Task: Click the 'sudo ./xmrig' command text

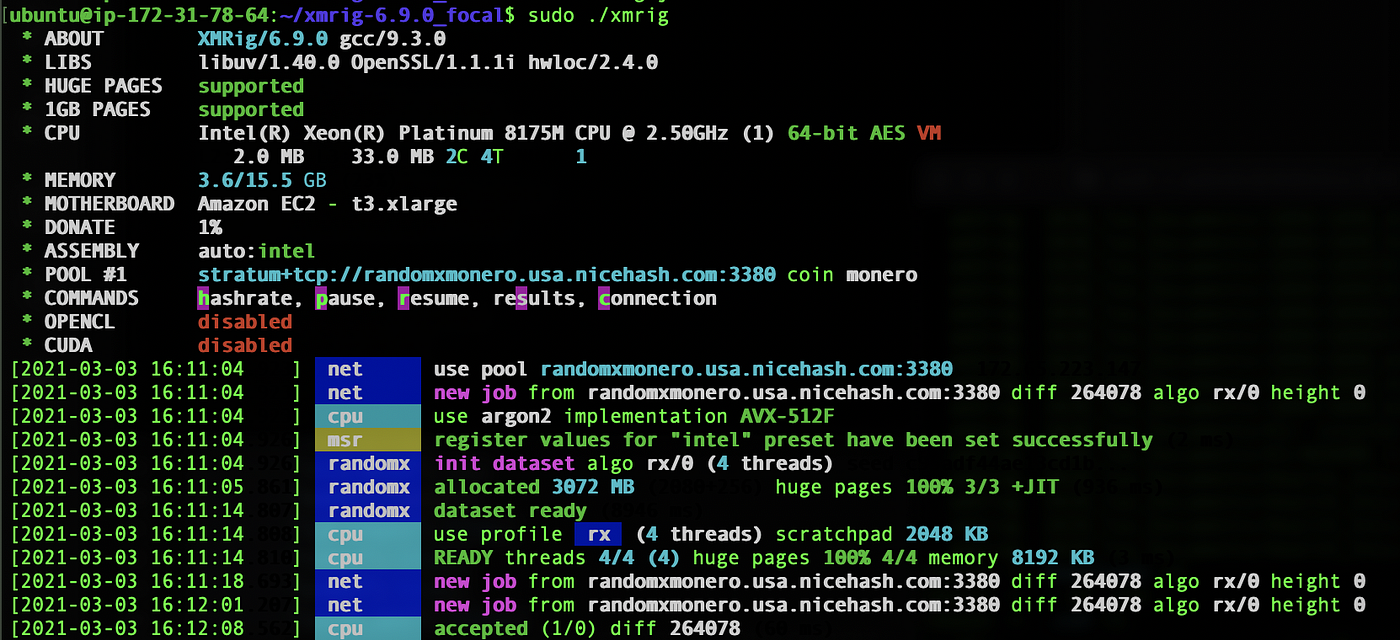Action: [598, 15]
